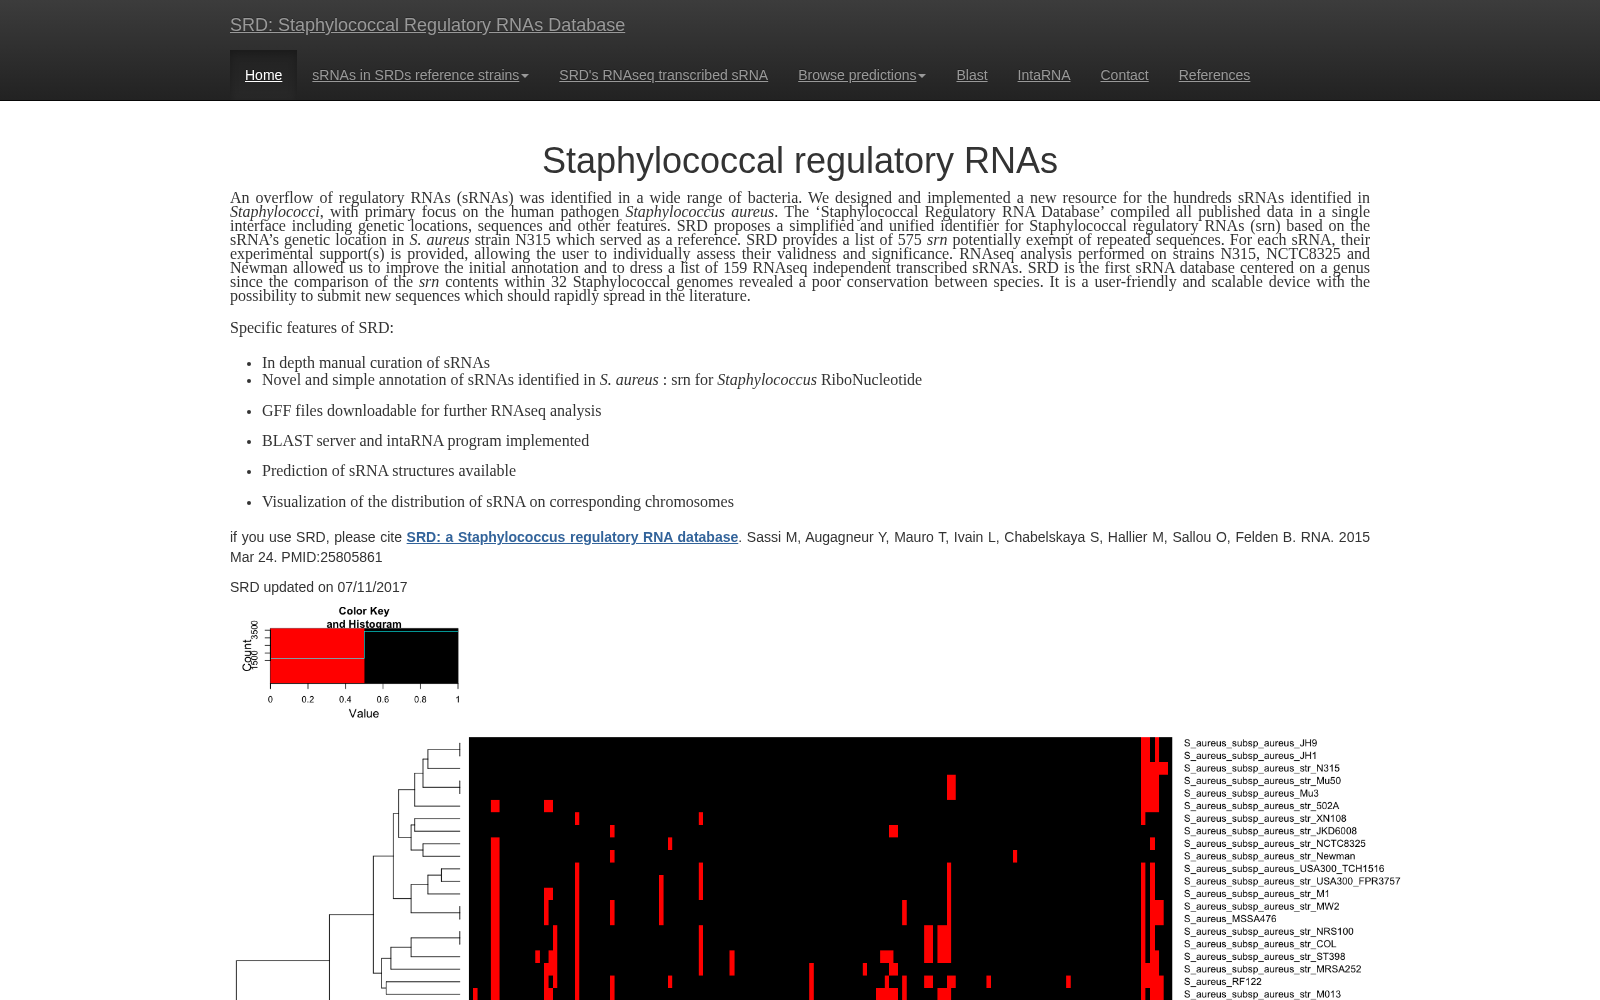
Task: Select the heatmap label S_aureus_subsp_aureus_JH9
Action: coord(1250,743)
